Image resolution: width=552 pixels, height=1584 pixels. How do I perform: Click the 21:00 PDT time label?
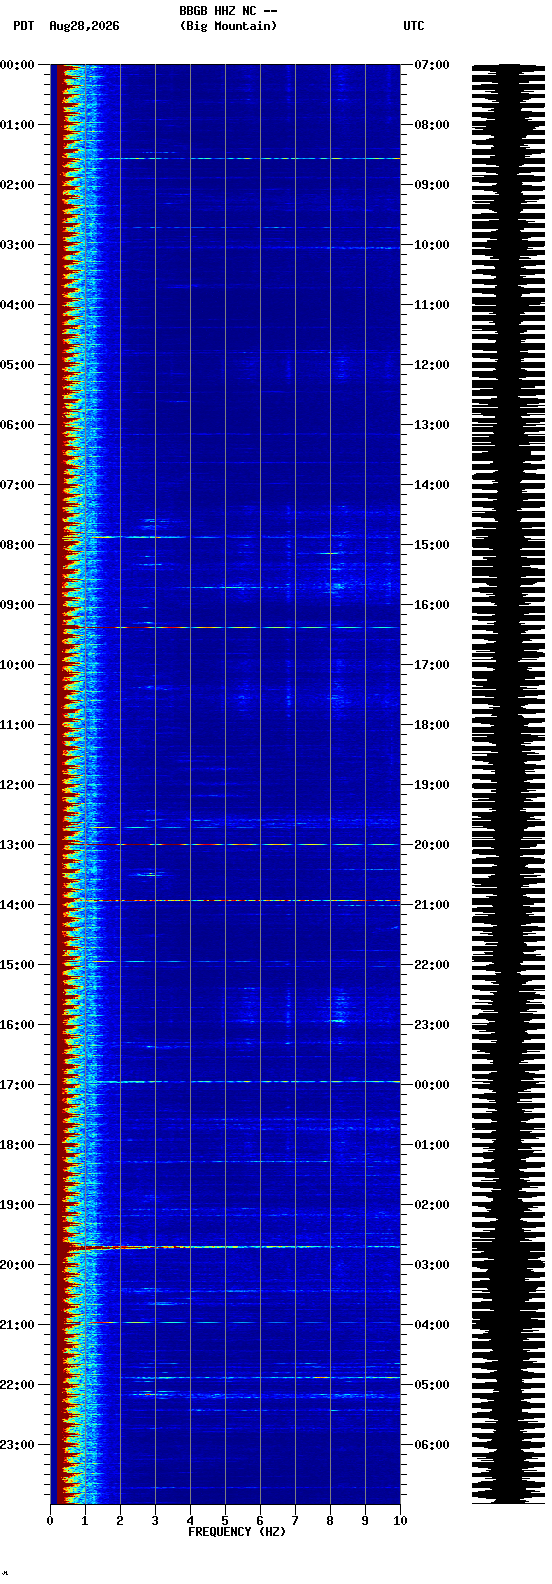coord(17,1325)
